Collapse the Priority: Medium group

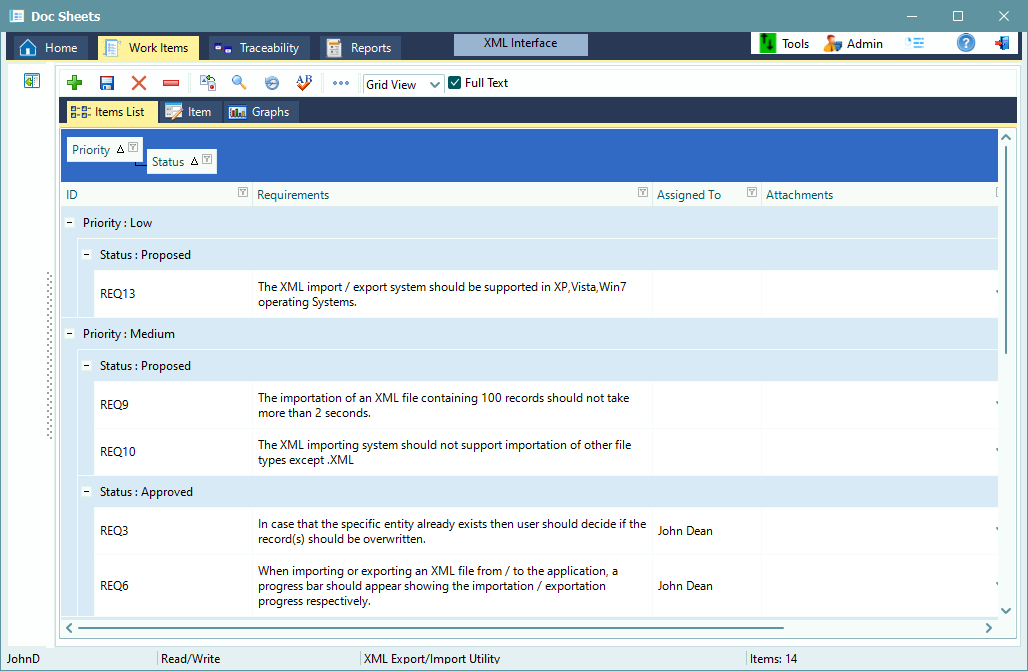(x=69, y=332)
